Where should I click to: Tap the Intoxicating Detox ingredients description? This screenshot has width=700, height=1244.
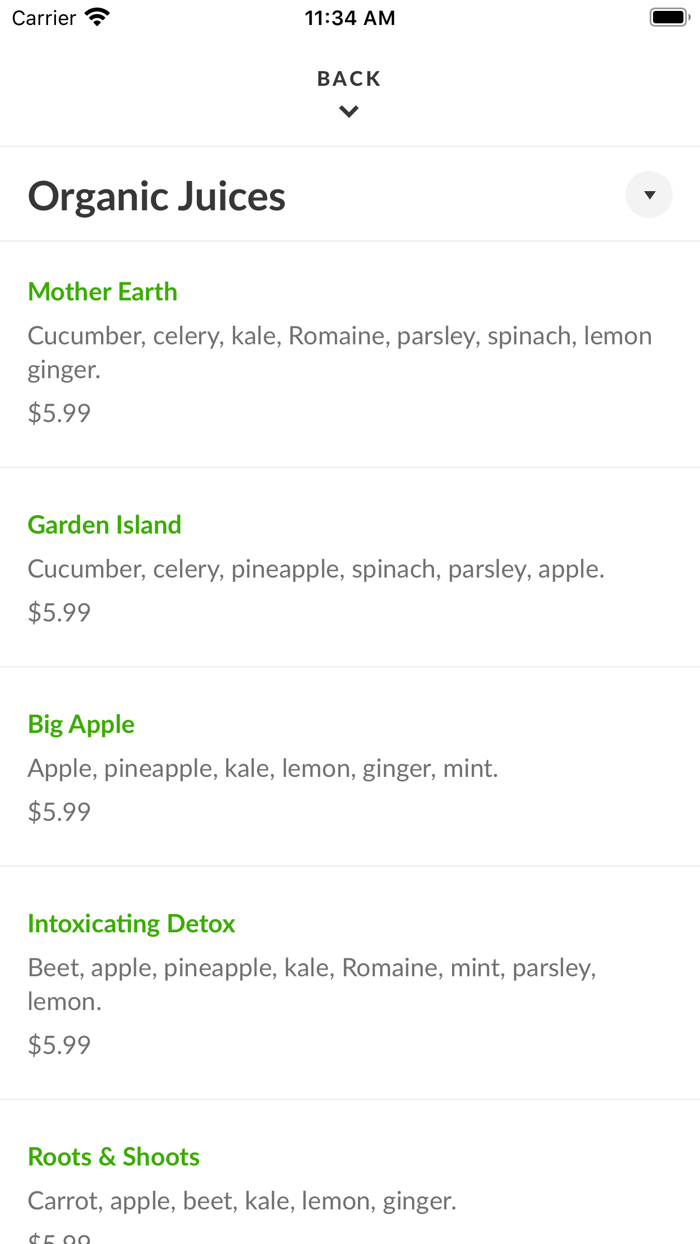click(x=311, y=984)
